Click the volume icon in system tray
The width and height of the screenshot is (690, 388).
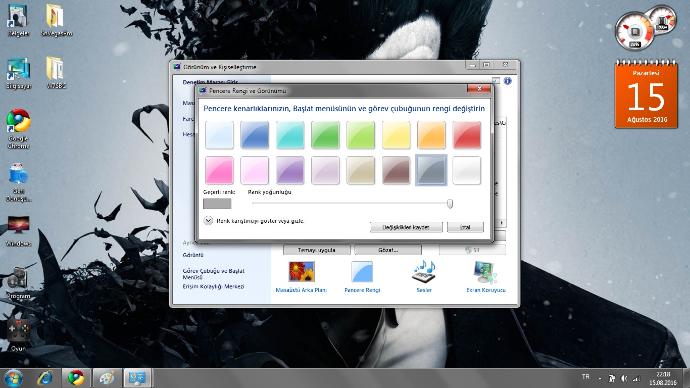[x=624, y=378]
